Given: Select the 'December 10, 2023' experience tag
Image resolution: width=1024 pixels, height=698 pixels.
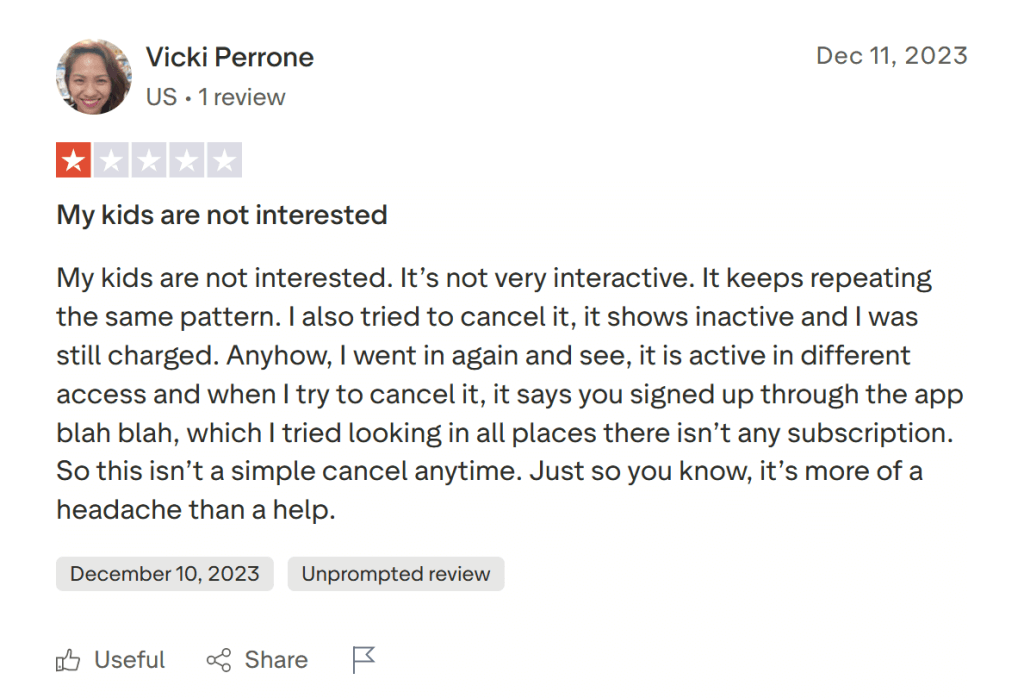Looking at the screenshot, I should (164, 574).
